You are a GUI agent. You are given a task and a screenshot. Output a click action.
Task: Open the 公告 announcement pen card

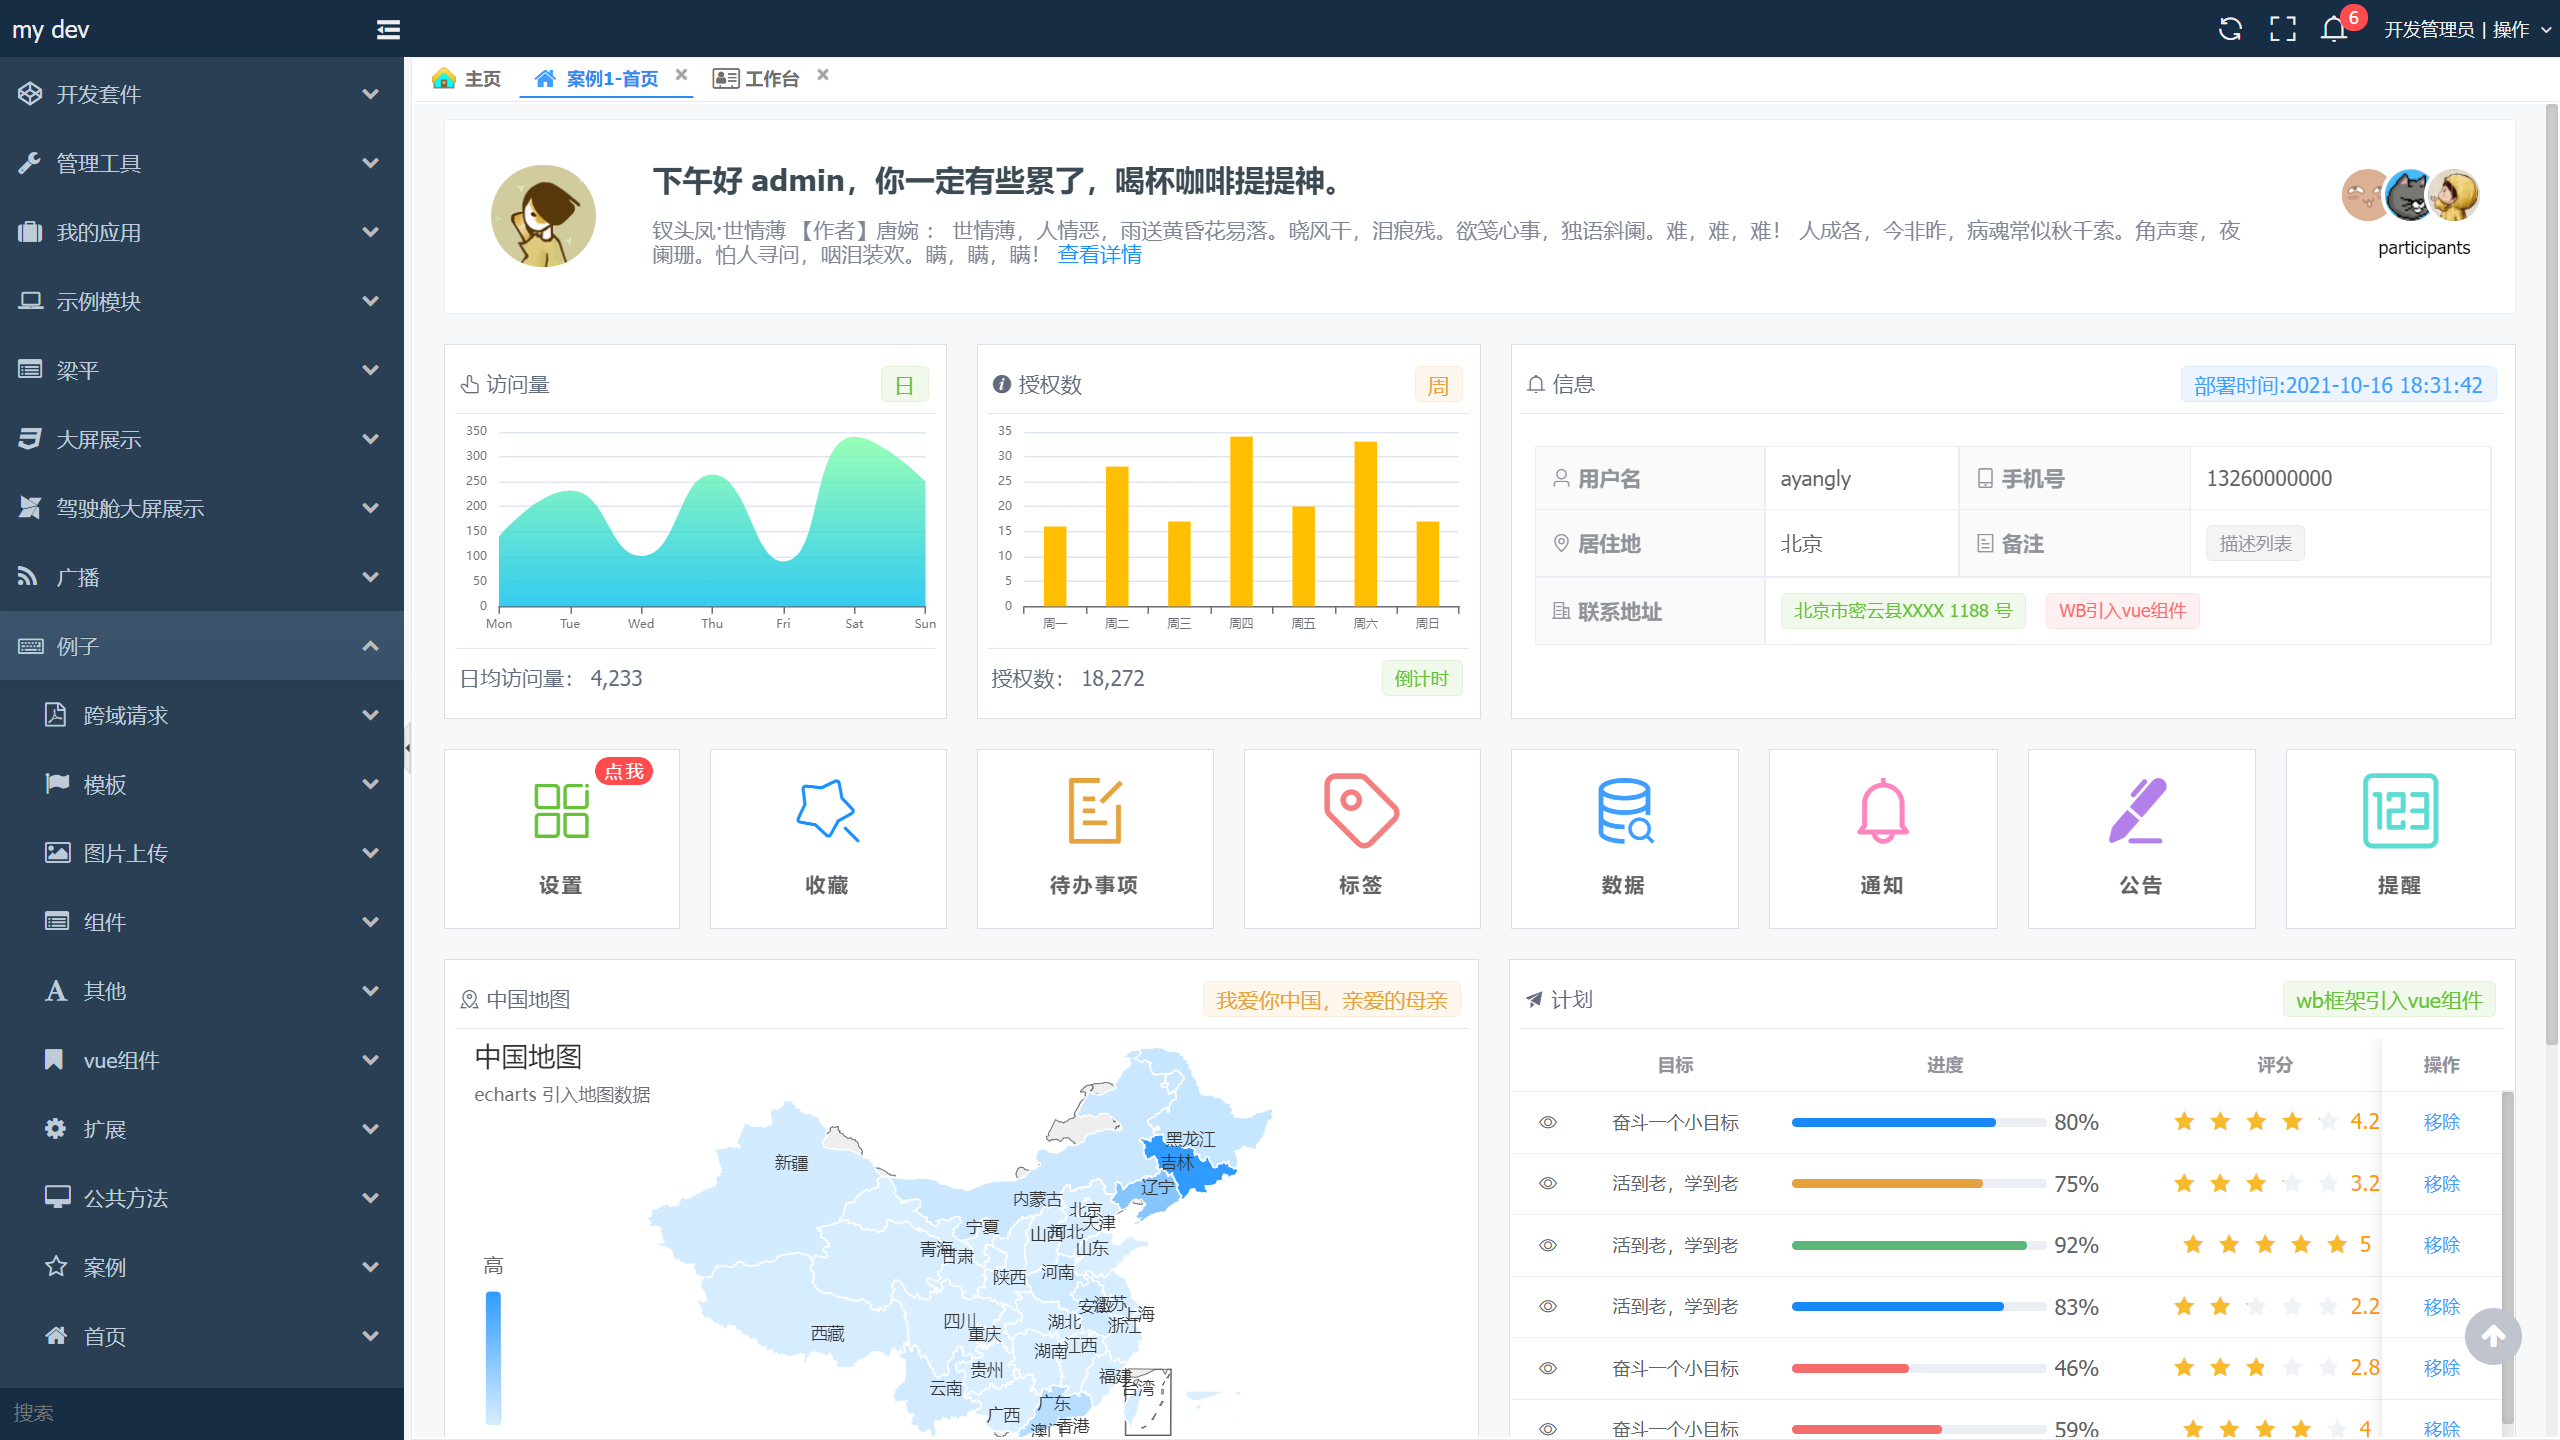2141,838
